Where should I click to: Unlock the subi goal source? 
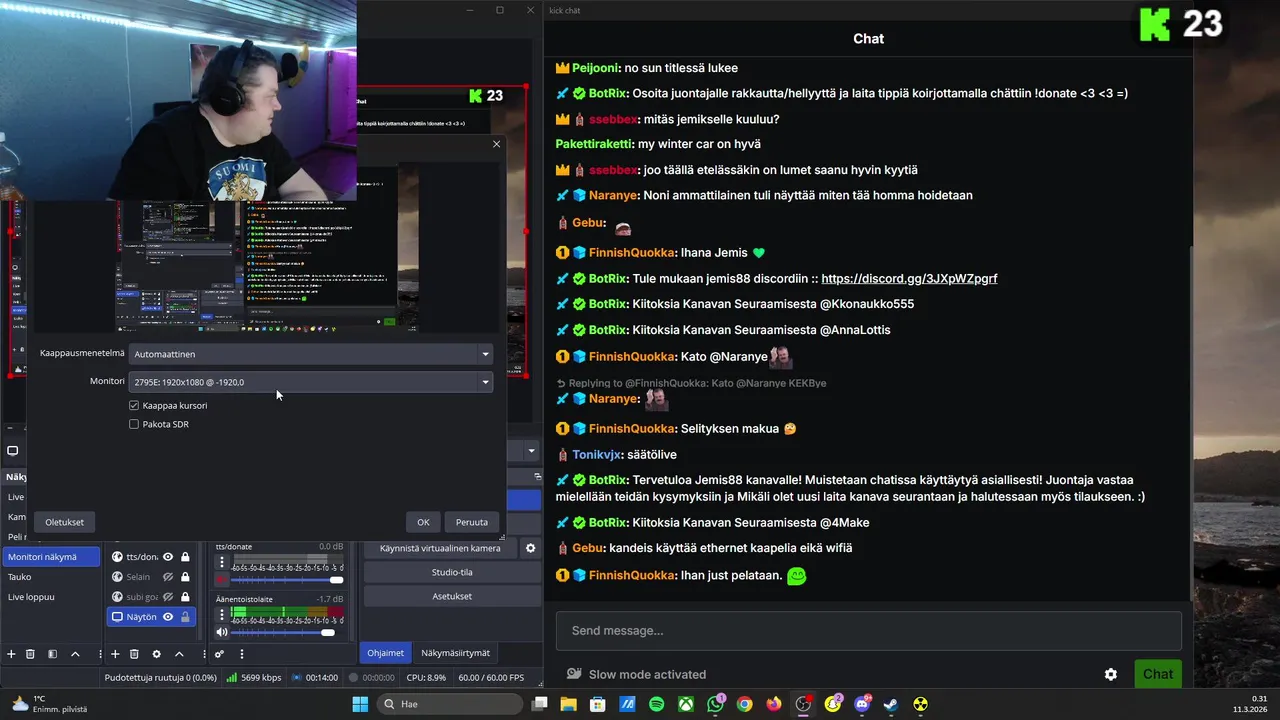(185, 597)
